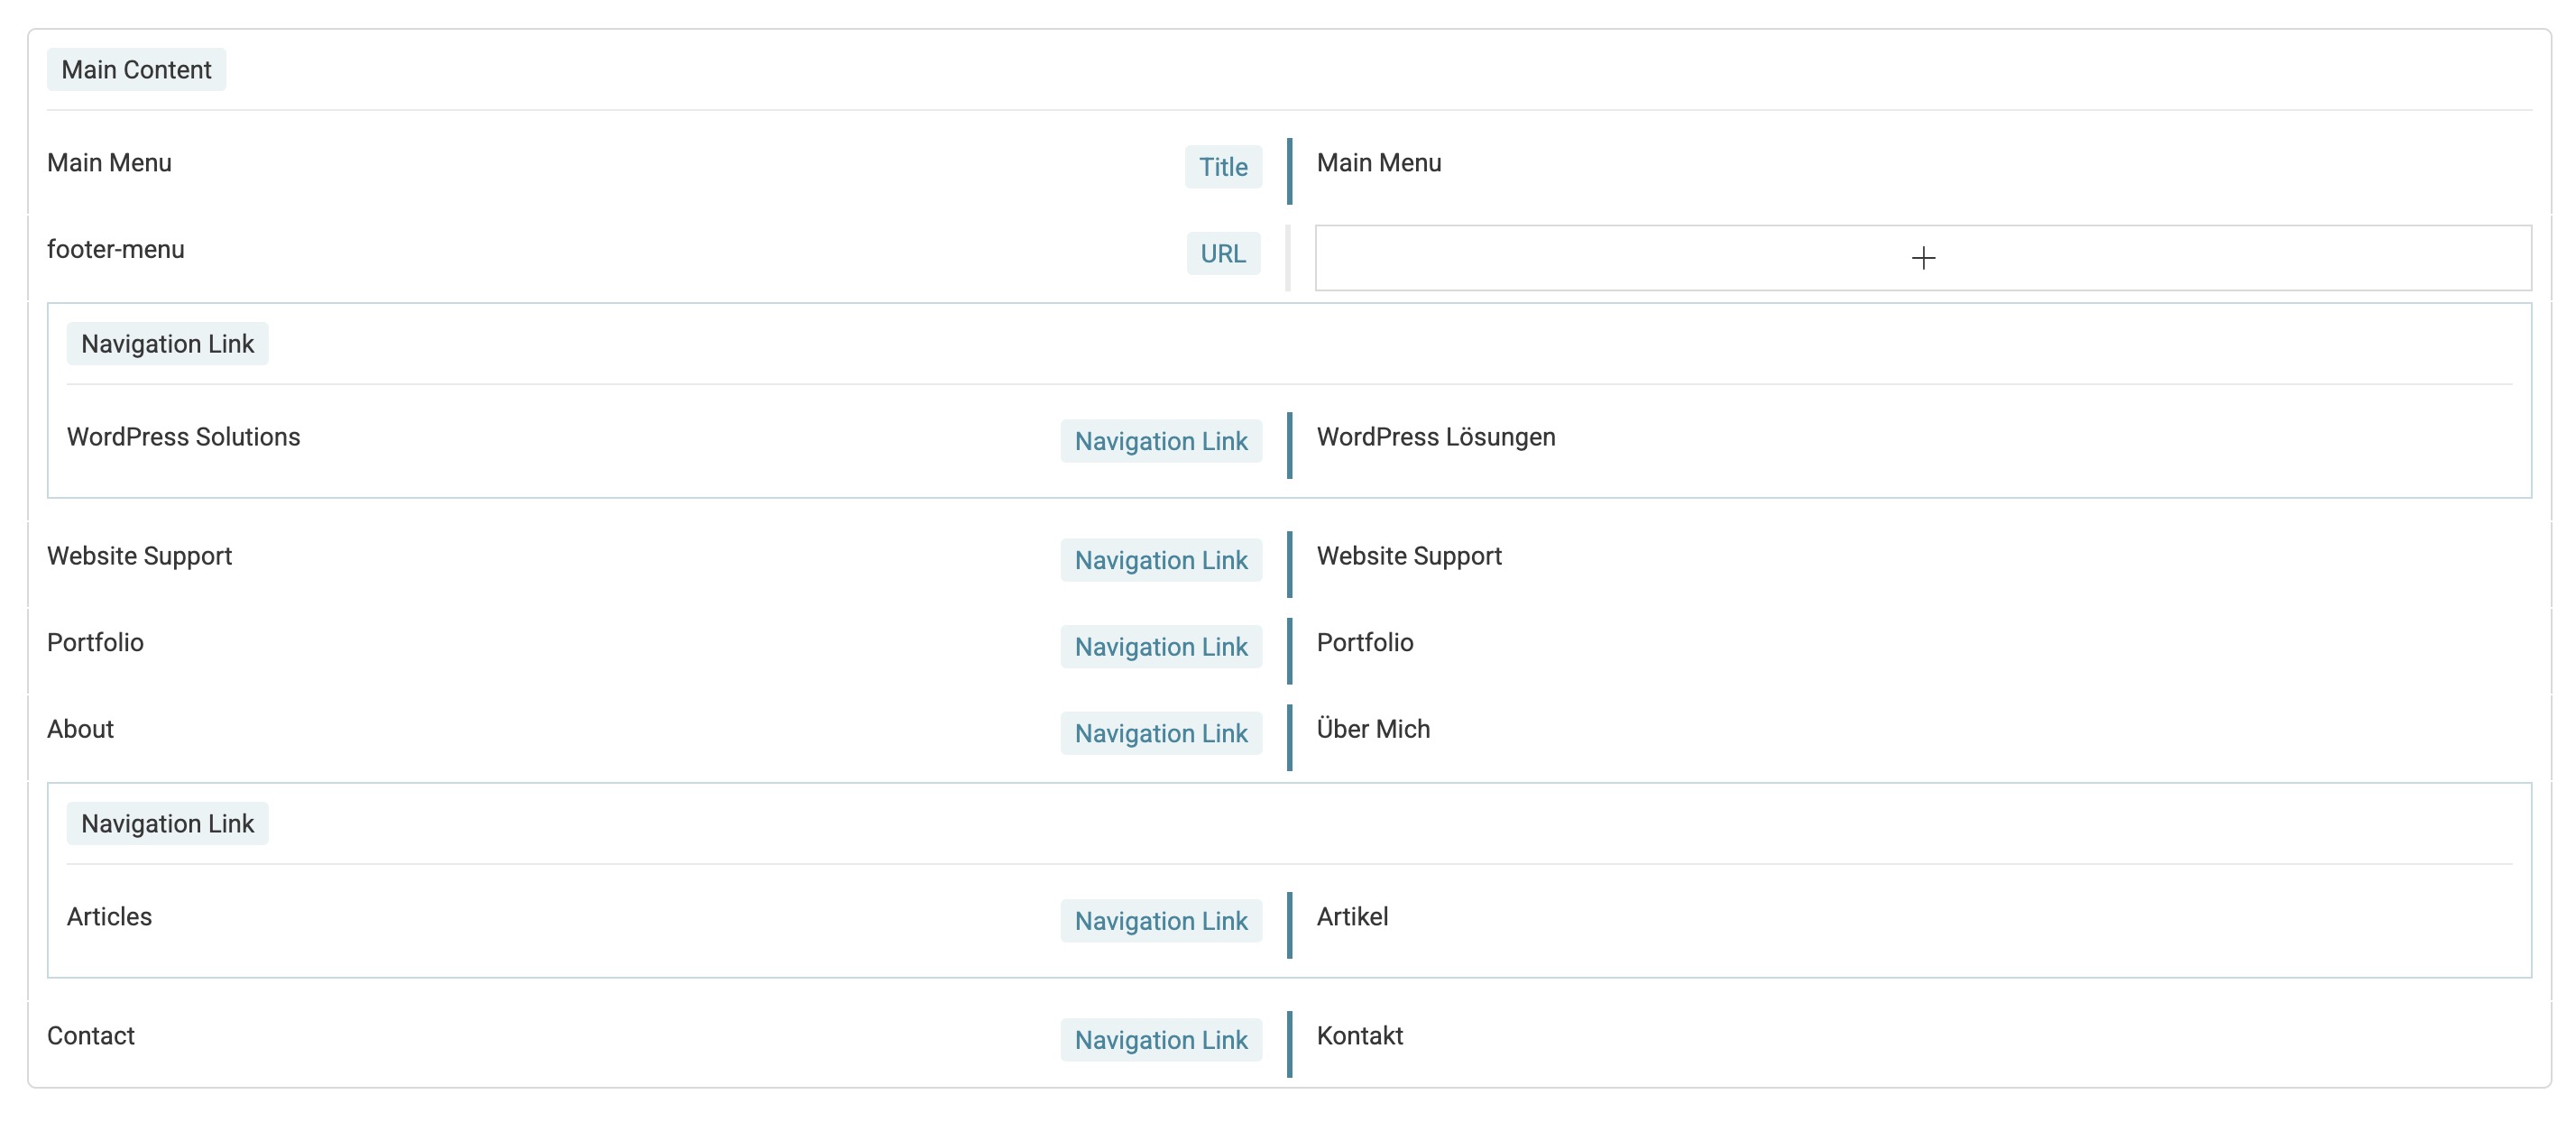Edit the Über Mich translation
This screenshot has width=2576, height=1122.
(x=1372, y=729)
